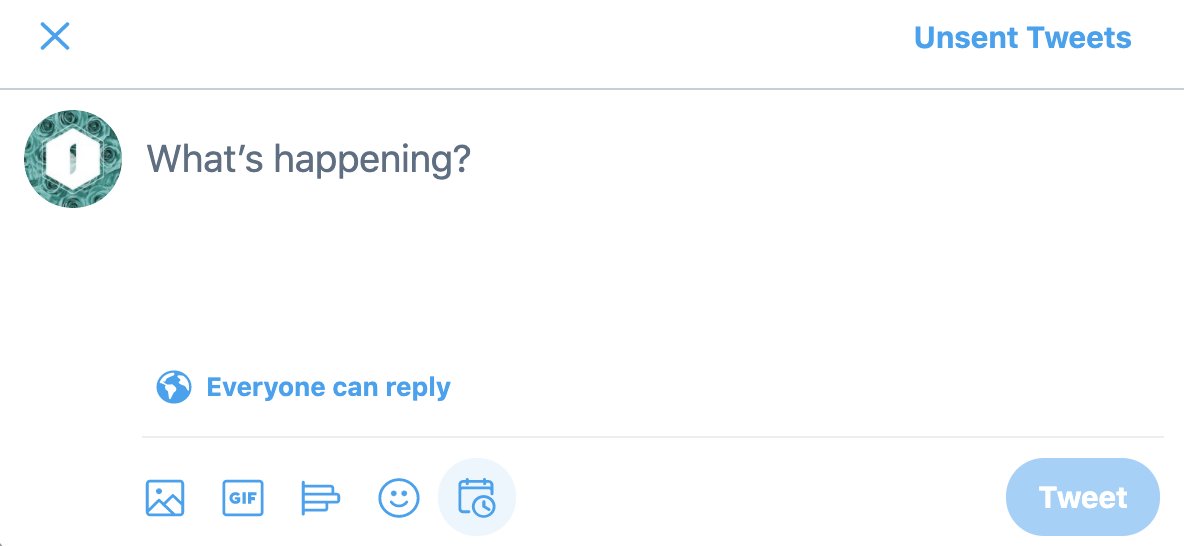Select the image upload toolbar icon
The width and height of the screenshot is (1184, 546).
click(165, 497)
